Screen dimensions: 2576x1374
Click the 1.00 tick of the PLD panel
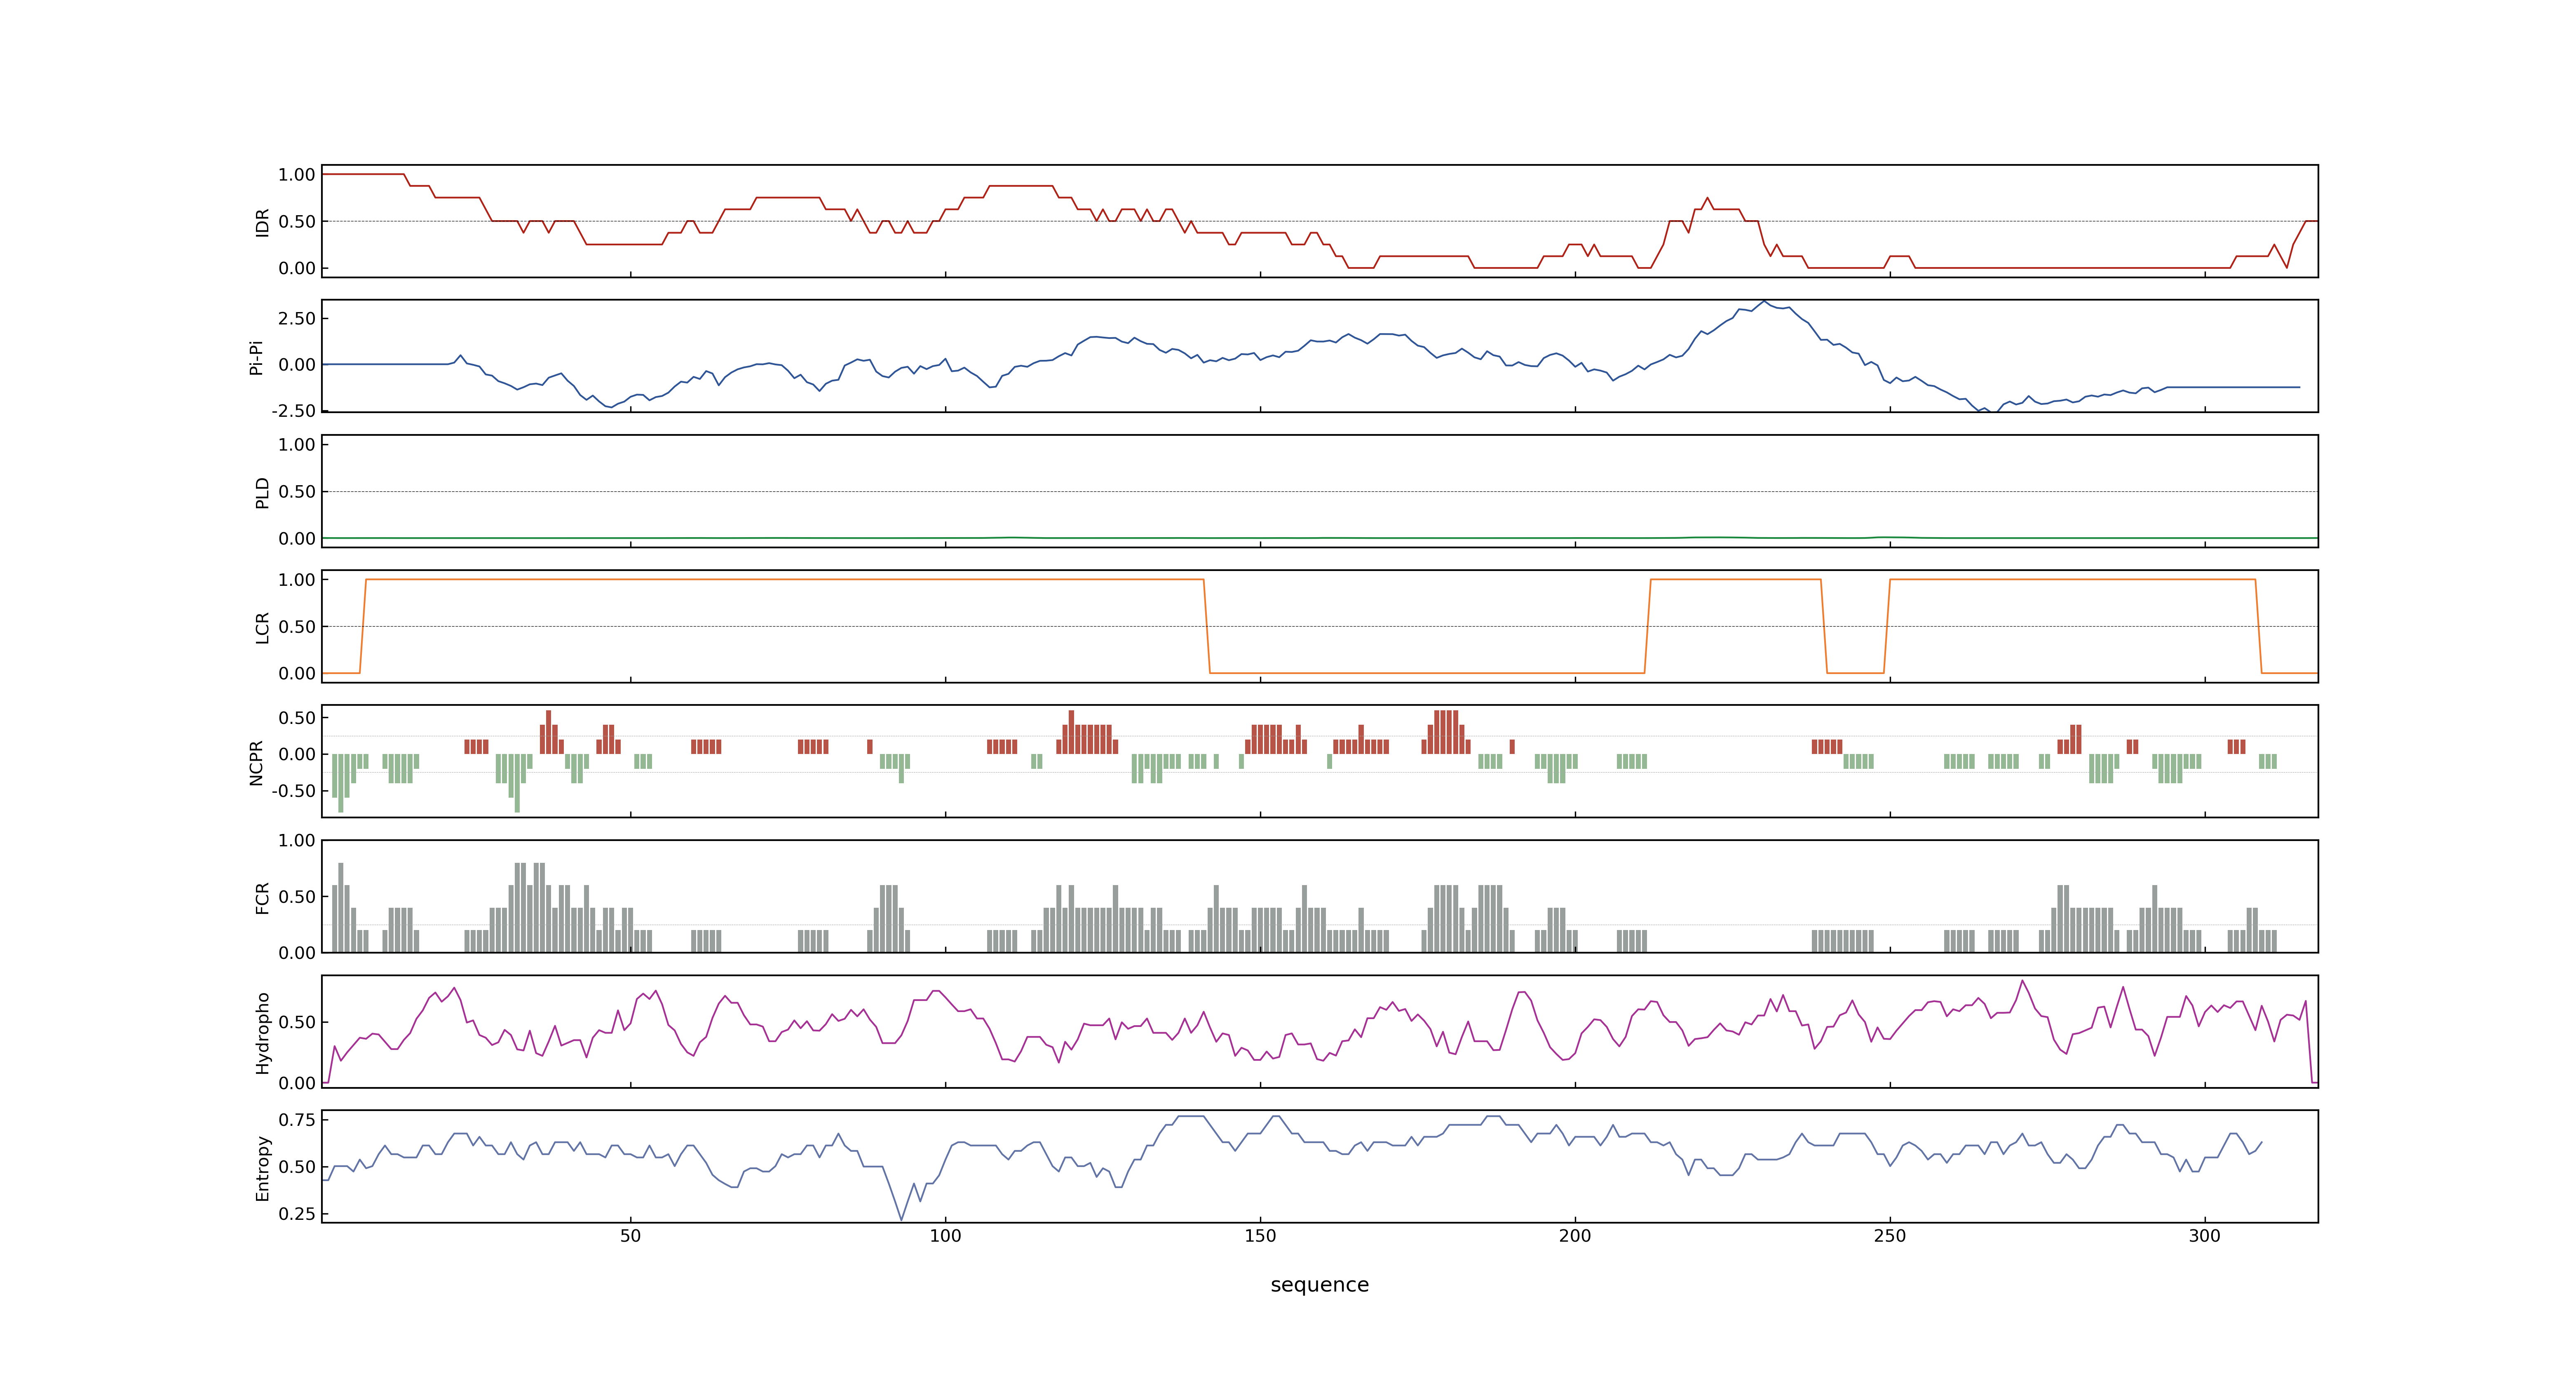pyautogui.click(x=297, y=445)
